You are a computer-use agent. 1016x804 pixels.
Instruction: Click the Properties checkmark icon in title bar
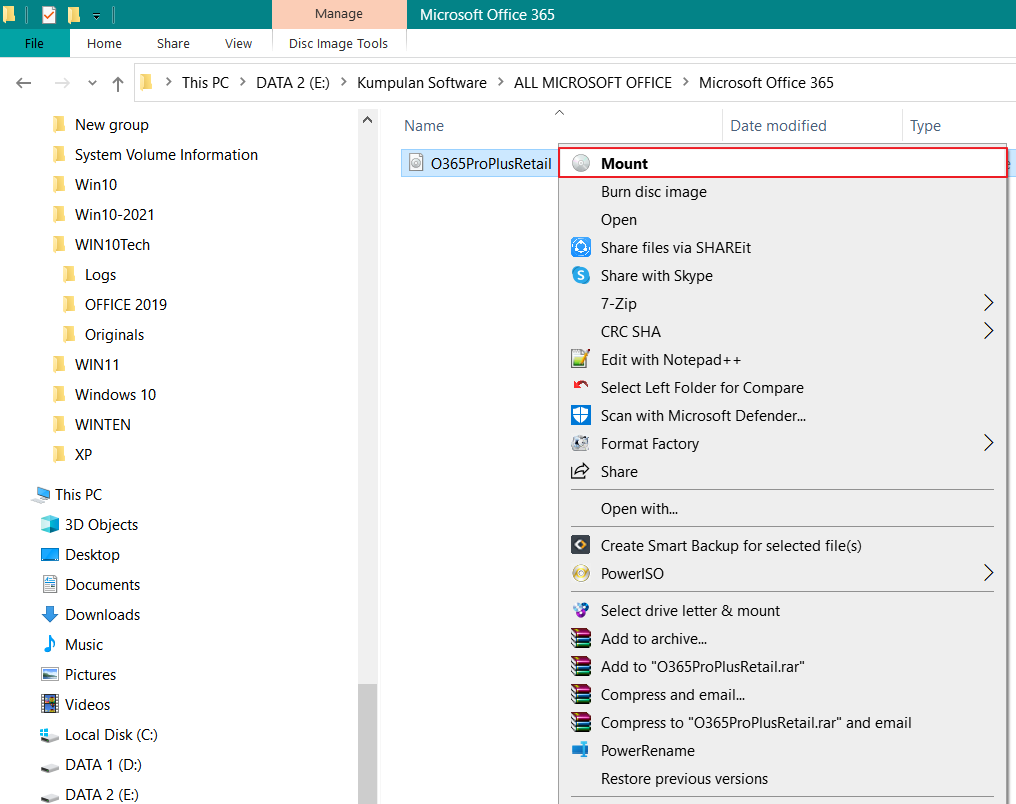(x=49, y=14)
